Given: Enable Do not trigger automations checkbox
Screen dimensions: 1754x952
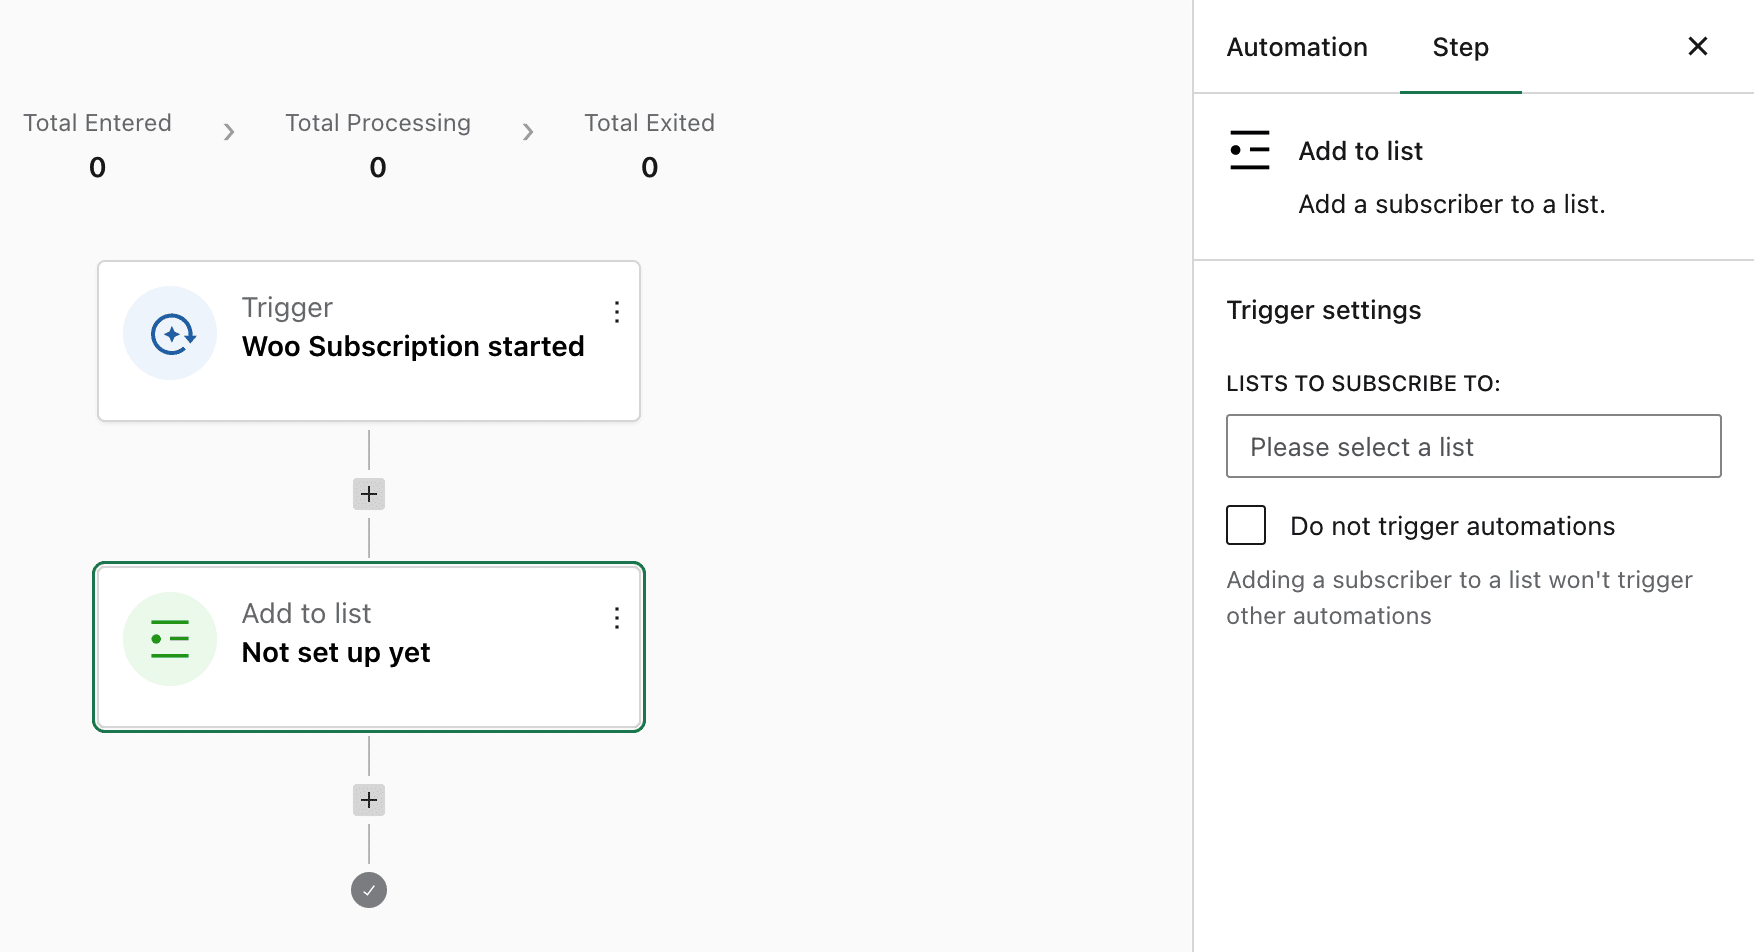Looking at the screenshot, I should click(1246, 525).
